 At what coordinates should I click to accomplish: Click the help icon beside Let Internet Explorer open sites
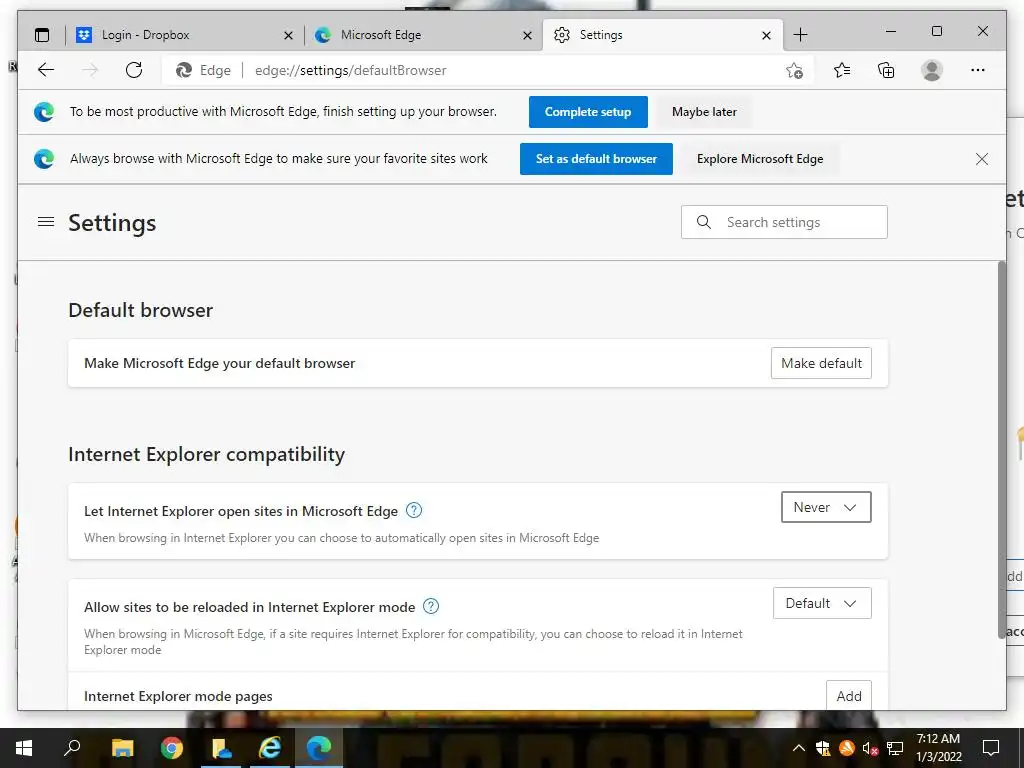[x=414, y=510]
